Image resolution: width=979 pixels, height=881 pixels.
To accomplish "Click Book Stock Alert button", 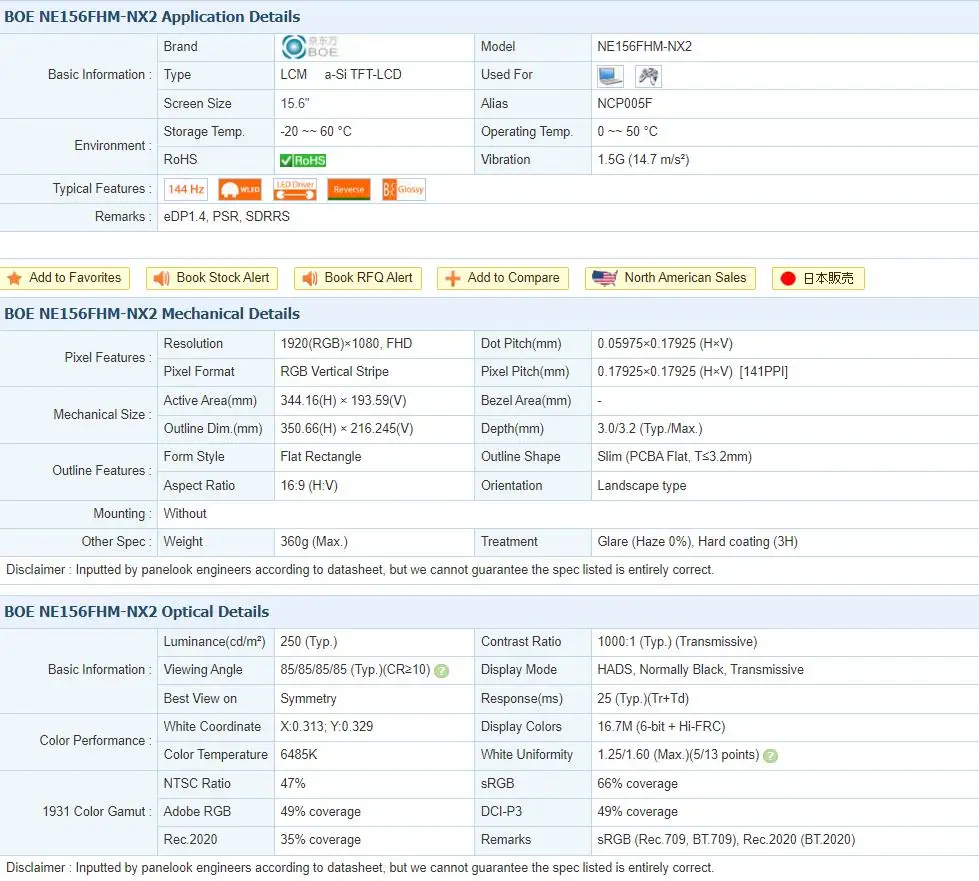I will 212,278.
